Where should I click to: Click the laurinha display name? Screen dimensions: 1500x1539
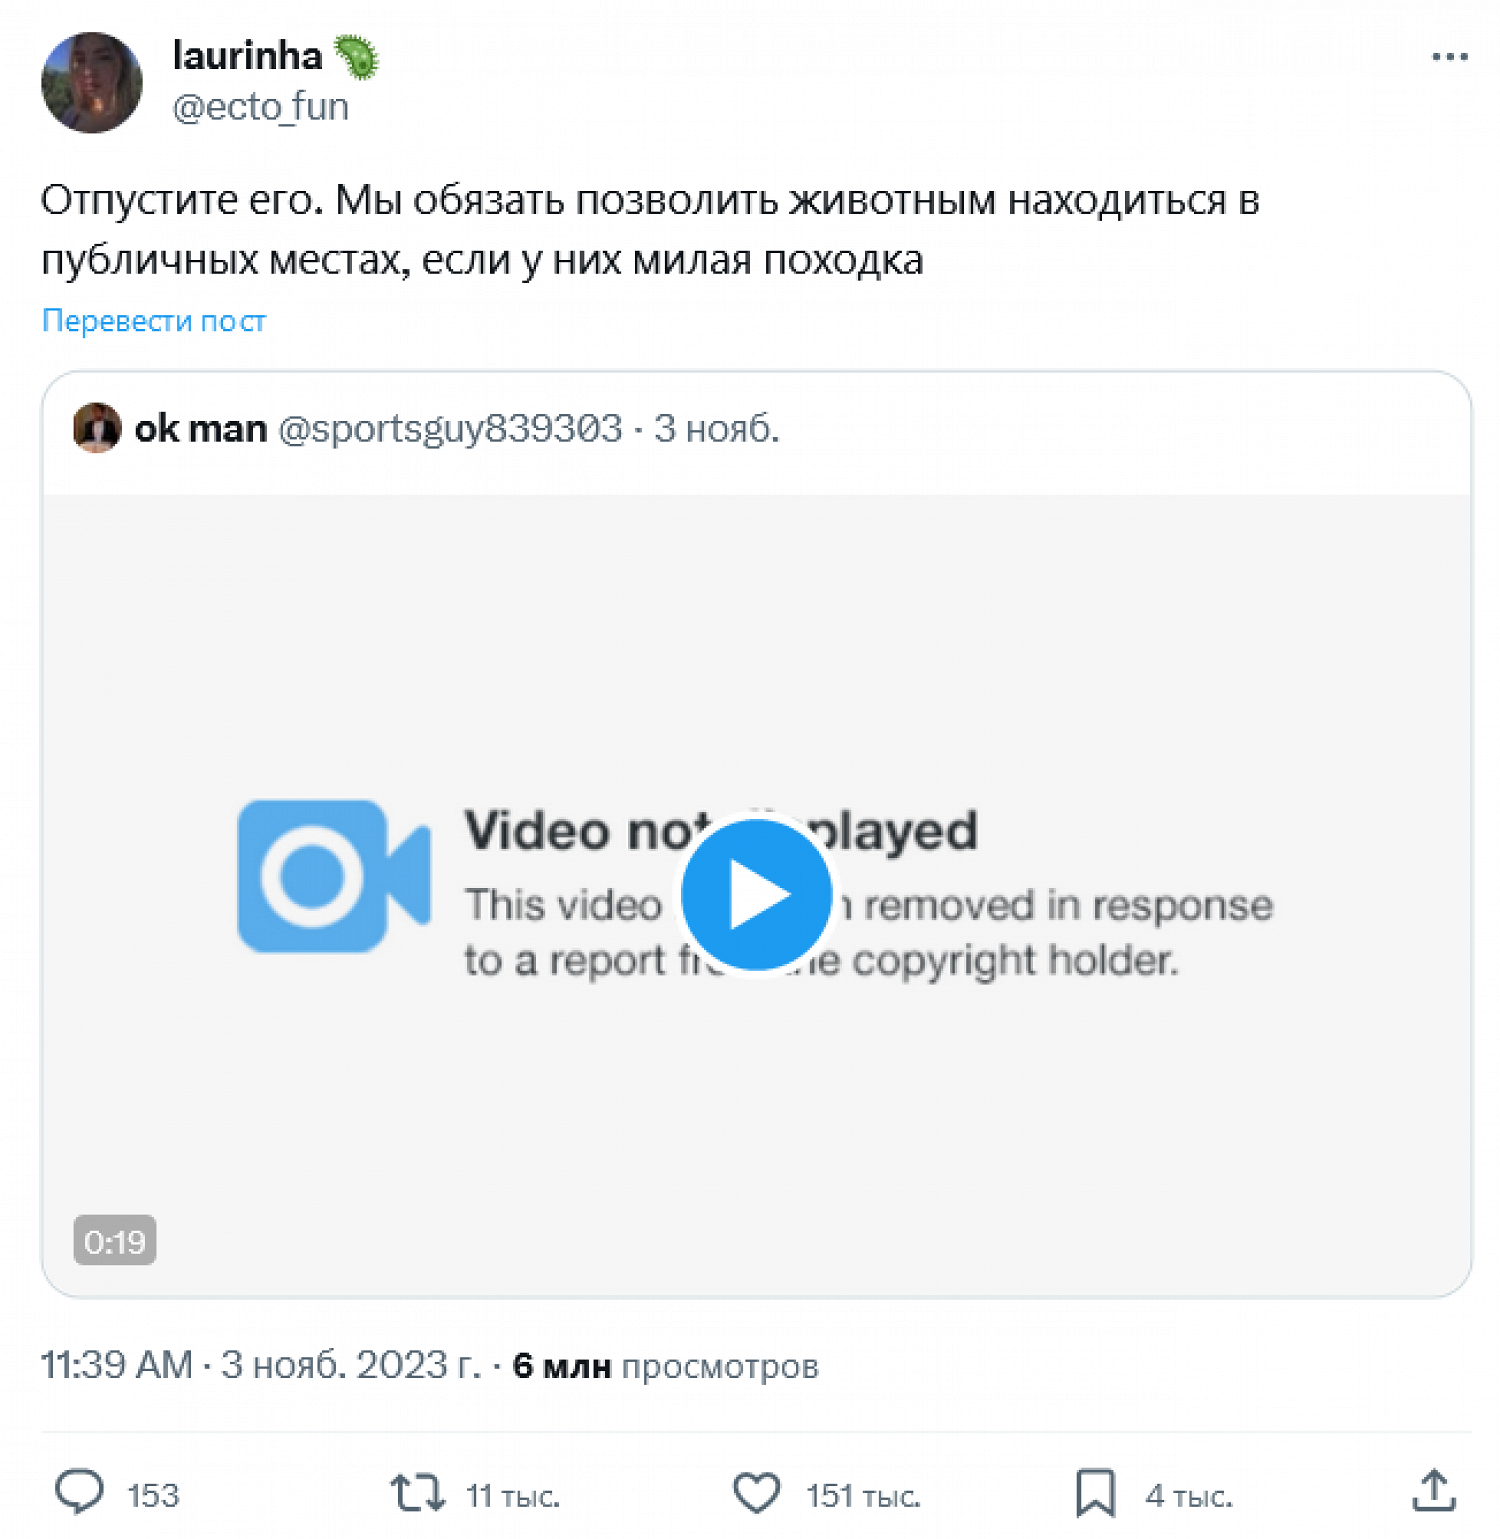(247, 56)
